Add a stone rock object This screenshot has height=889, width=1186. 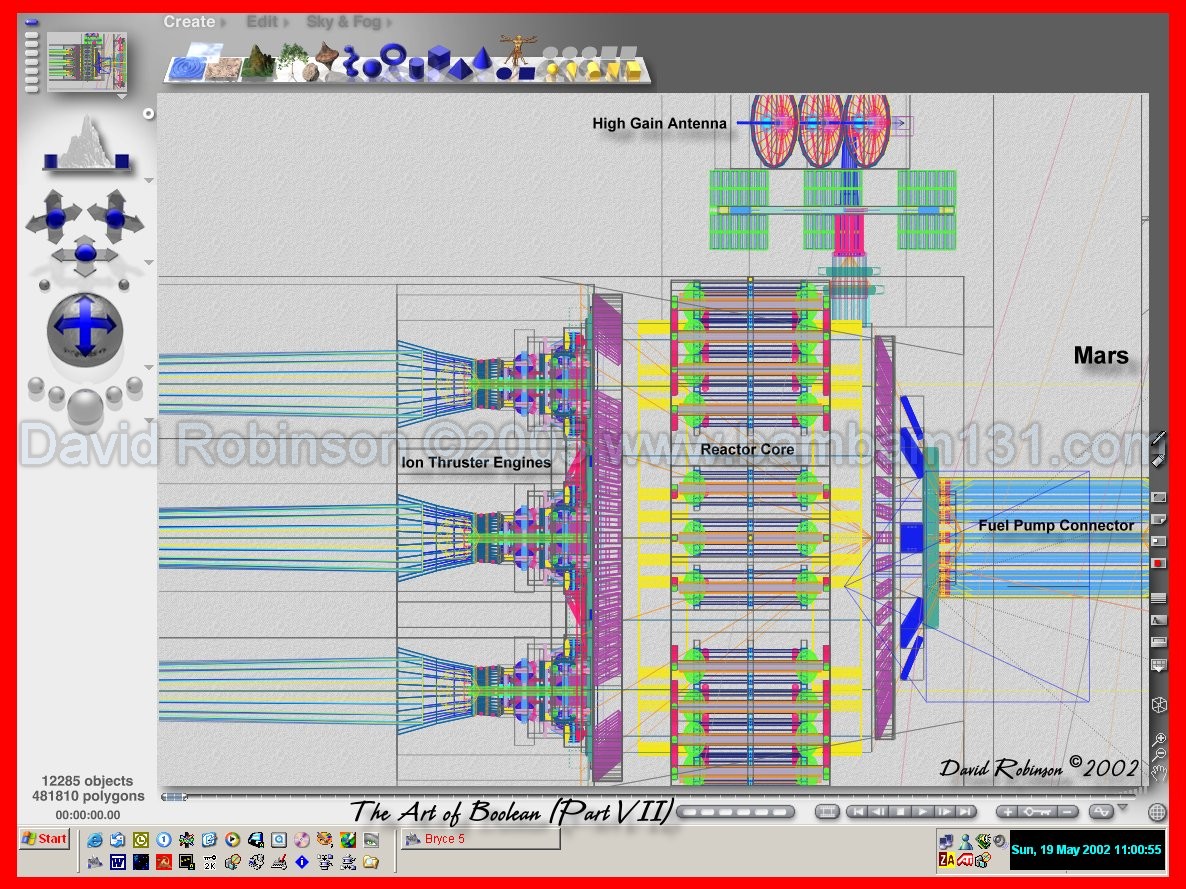311,73
